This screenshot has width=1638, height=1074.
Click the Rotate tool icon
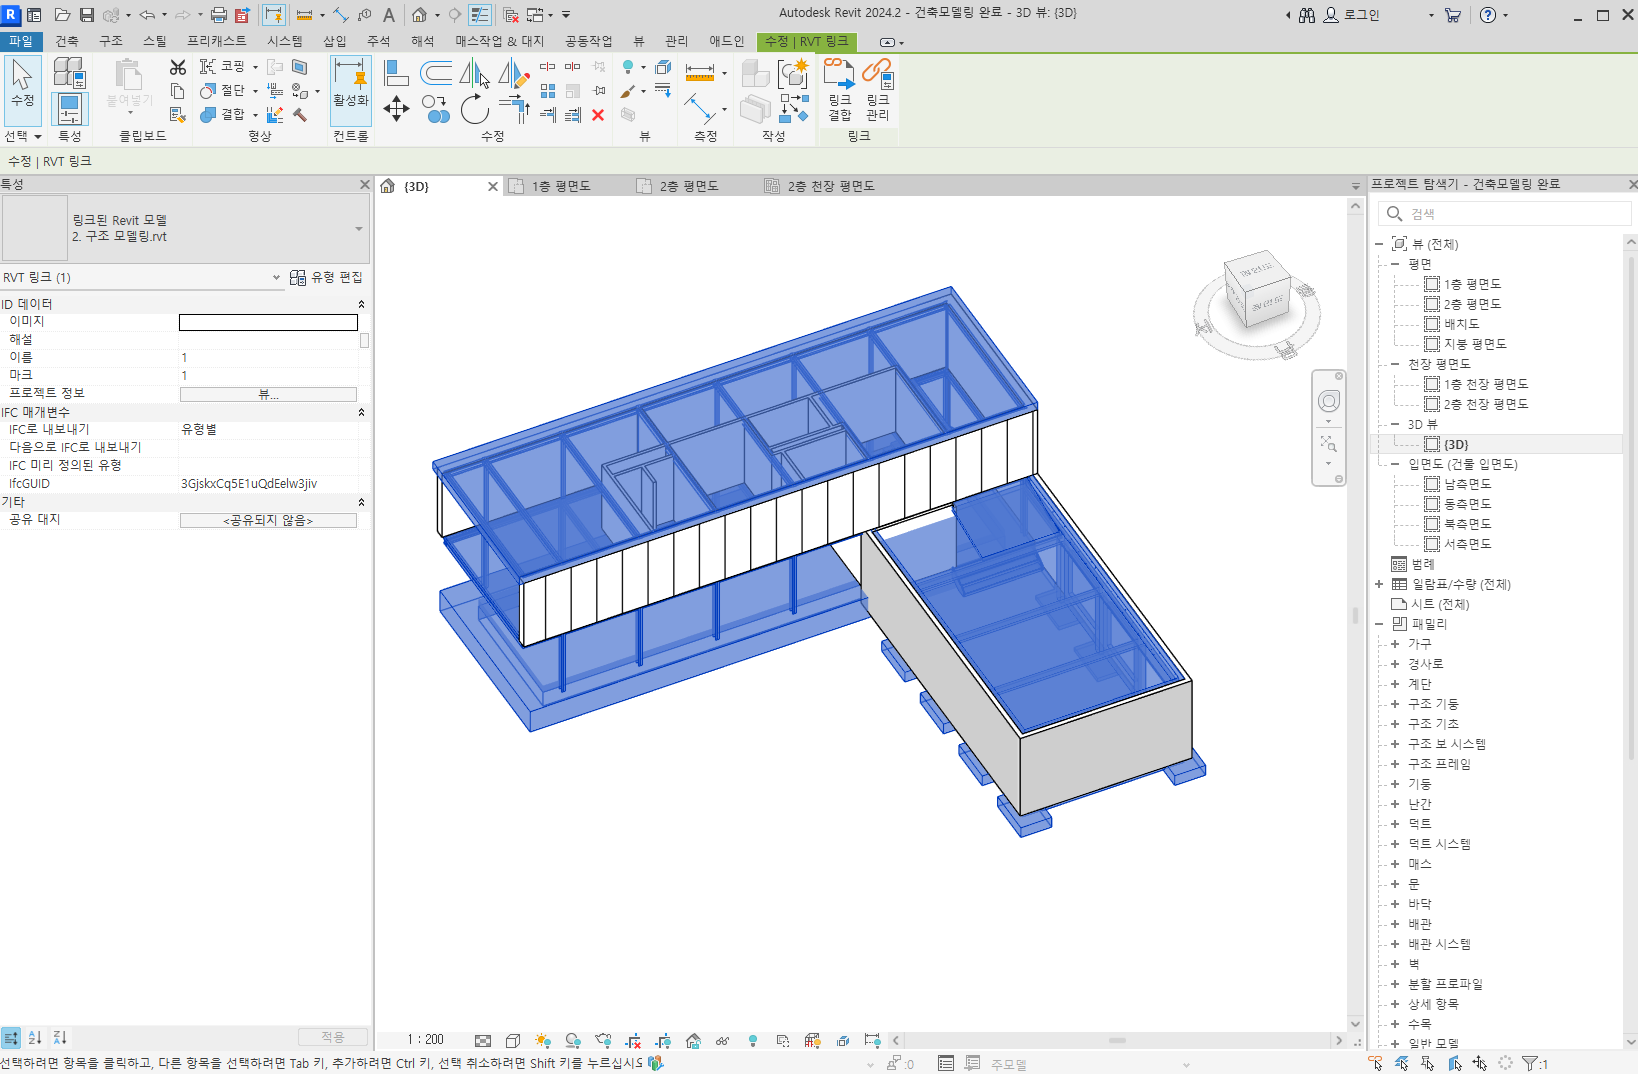(474, 109)
